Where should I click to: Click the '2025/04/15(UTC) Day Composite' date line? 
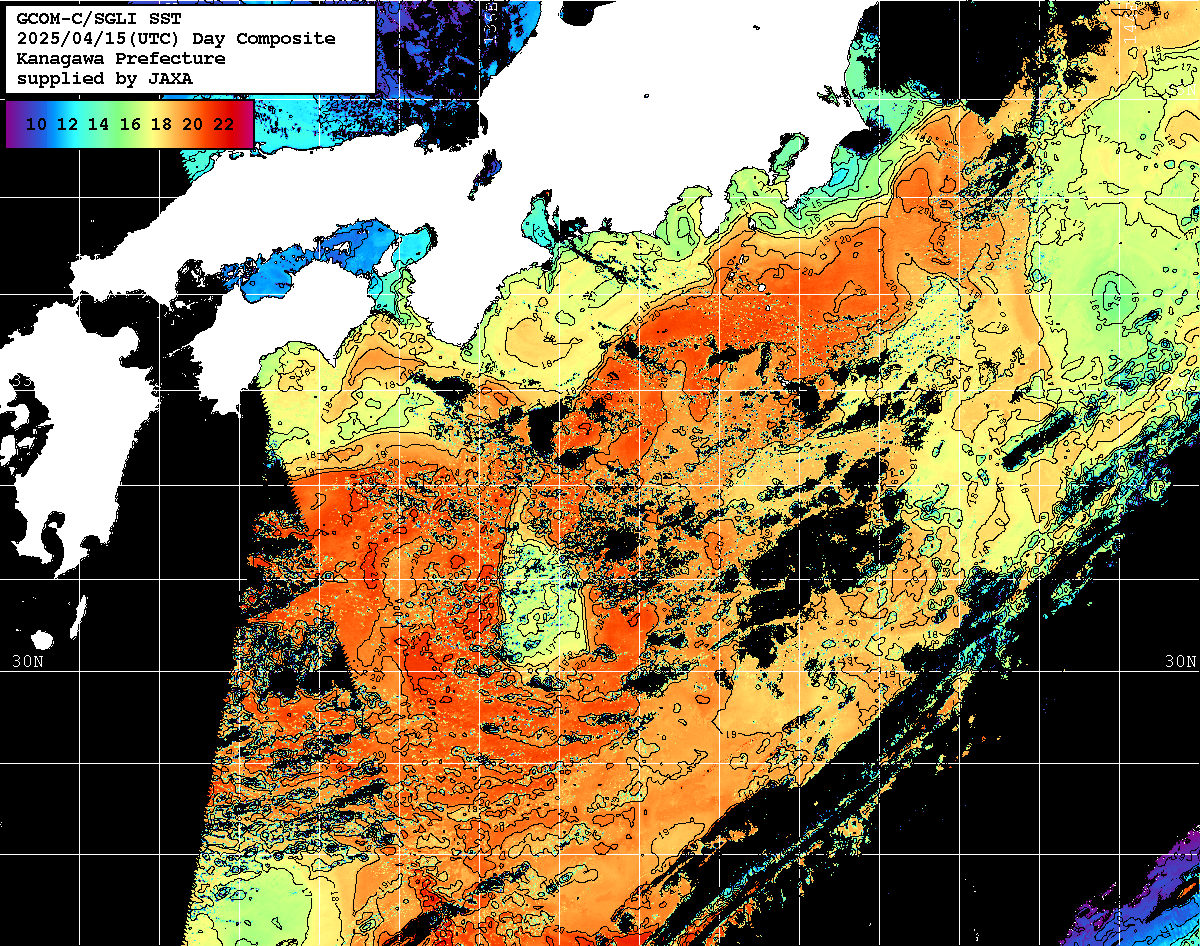(176, 39)
